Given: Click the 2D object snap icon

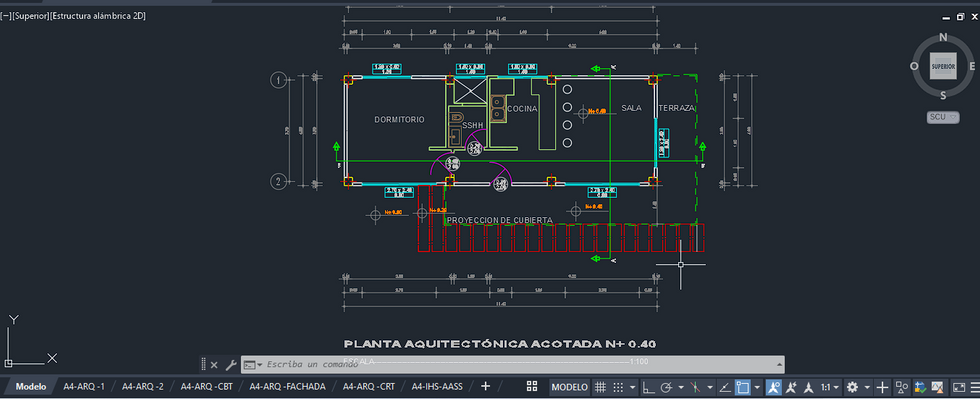Looking at the screenshot, I should click(x=742, y=387).
